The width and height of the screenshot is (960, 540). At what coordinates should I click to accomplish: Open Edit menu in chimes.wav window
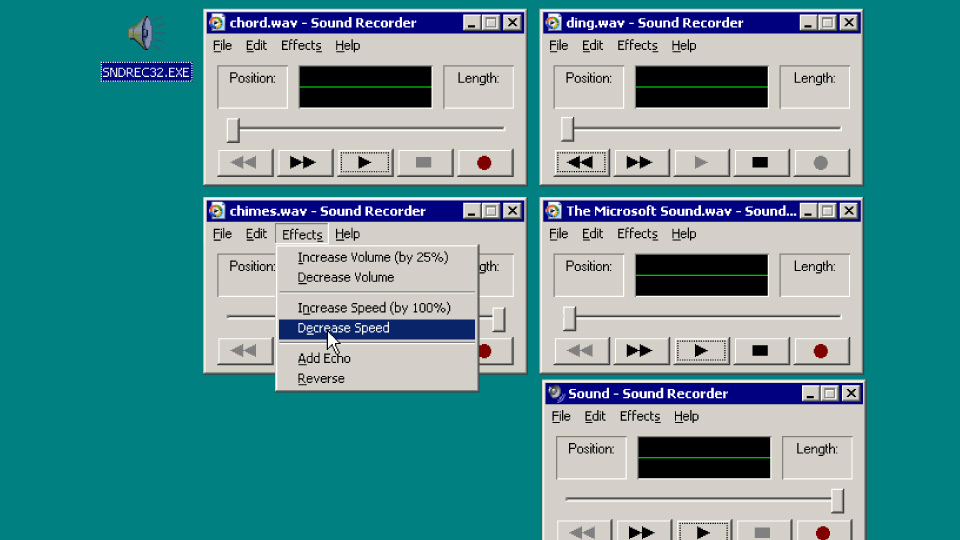[x=256, y=234]
